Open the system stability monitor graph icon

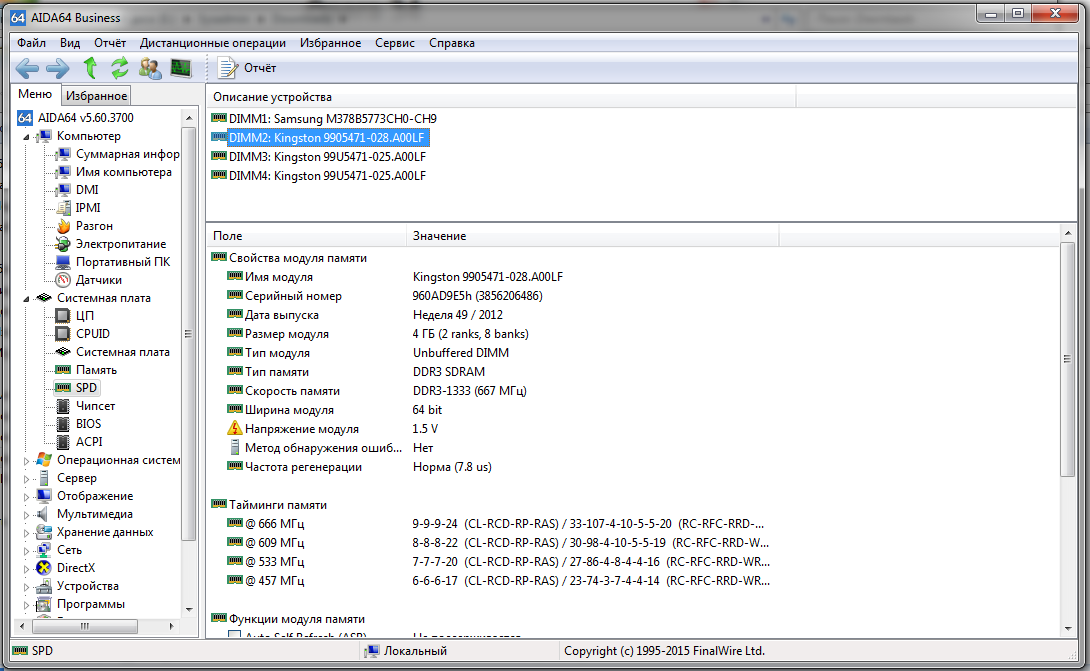(x=181, y=68)
